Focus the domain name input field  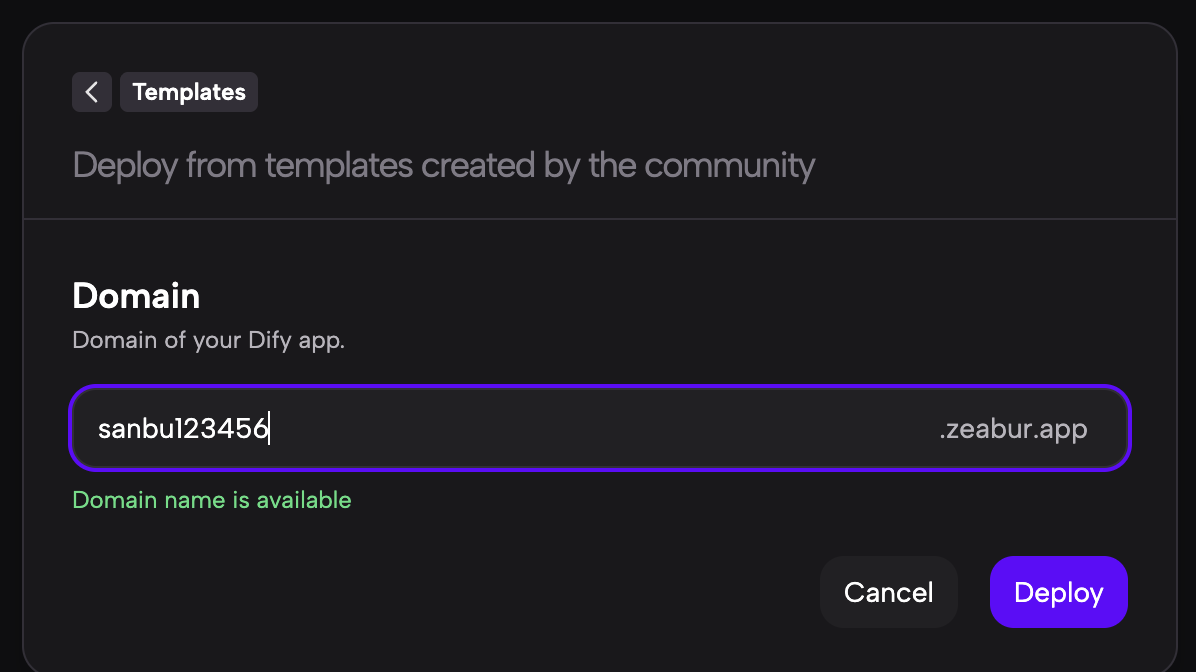(600, 429)
